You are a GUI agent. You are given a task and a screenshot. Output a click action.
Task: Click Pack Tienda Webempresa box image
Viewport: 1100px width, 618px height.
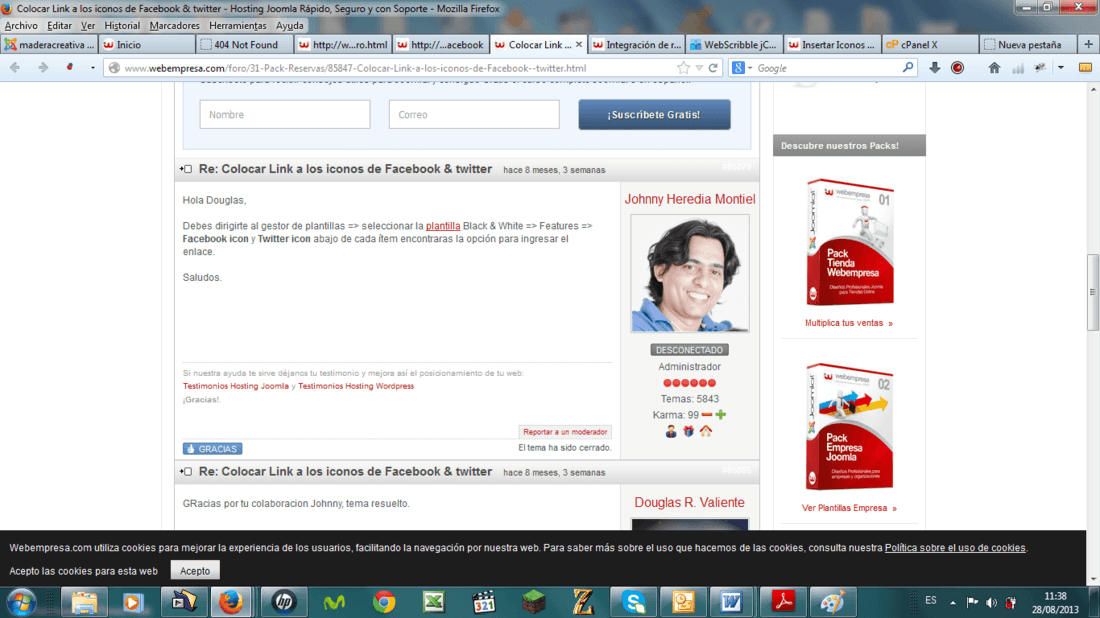(849, 243)
